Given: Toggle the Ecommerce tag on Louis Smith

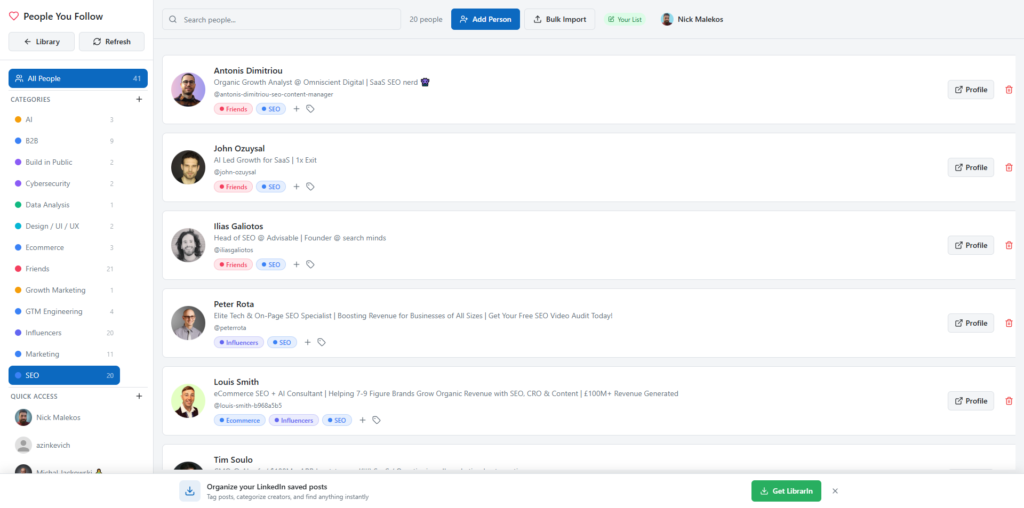Looking at the screenshot, I should point(239,420).
